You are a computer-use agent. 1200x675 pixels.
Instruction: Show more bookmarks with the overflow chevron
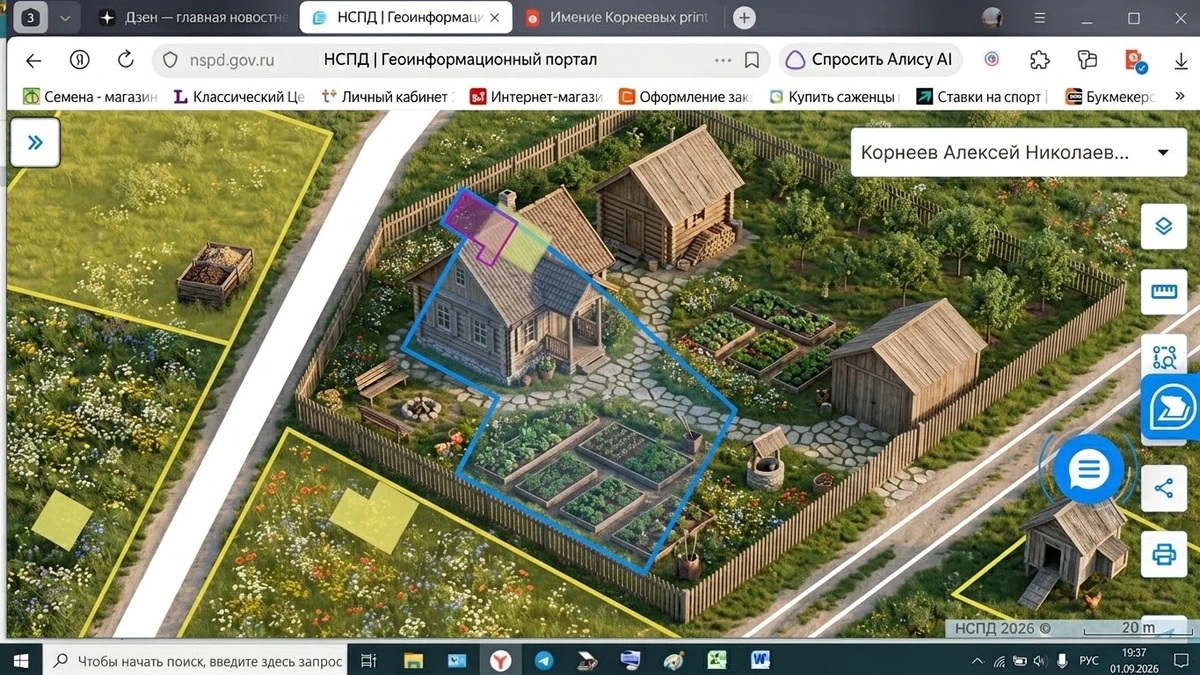1180,97
